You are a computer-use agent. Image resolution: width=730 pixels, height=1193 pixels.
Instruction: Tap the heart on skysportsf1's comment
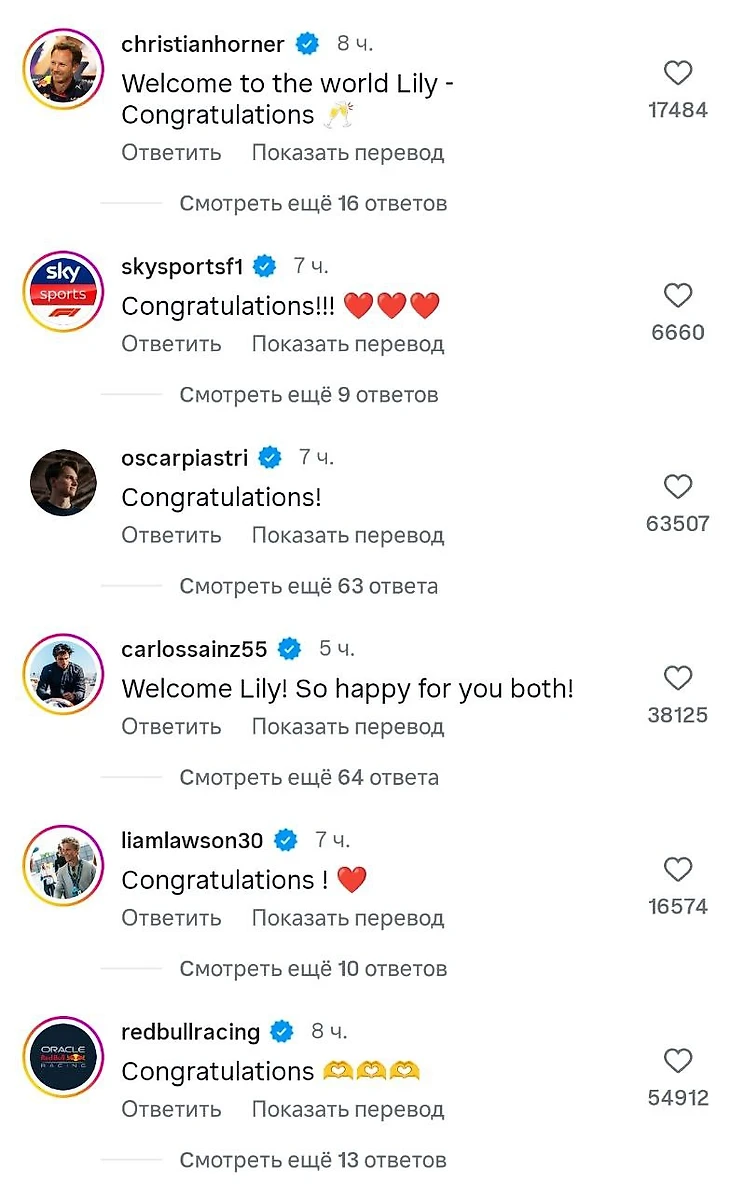677,295
